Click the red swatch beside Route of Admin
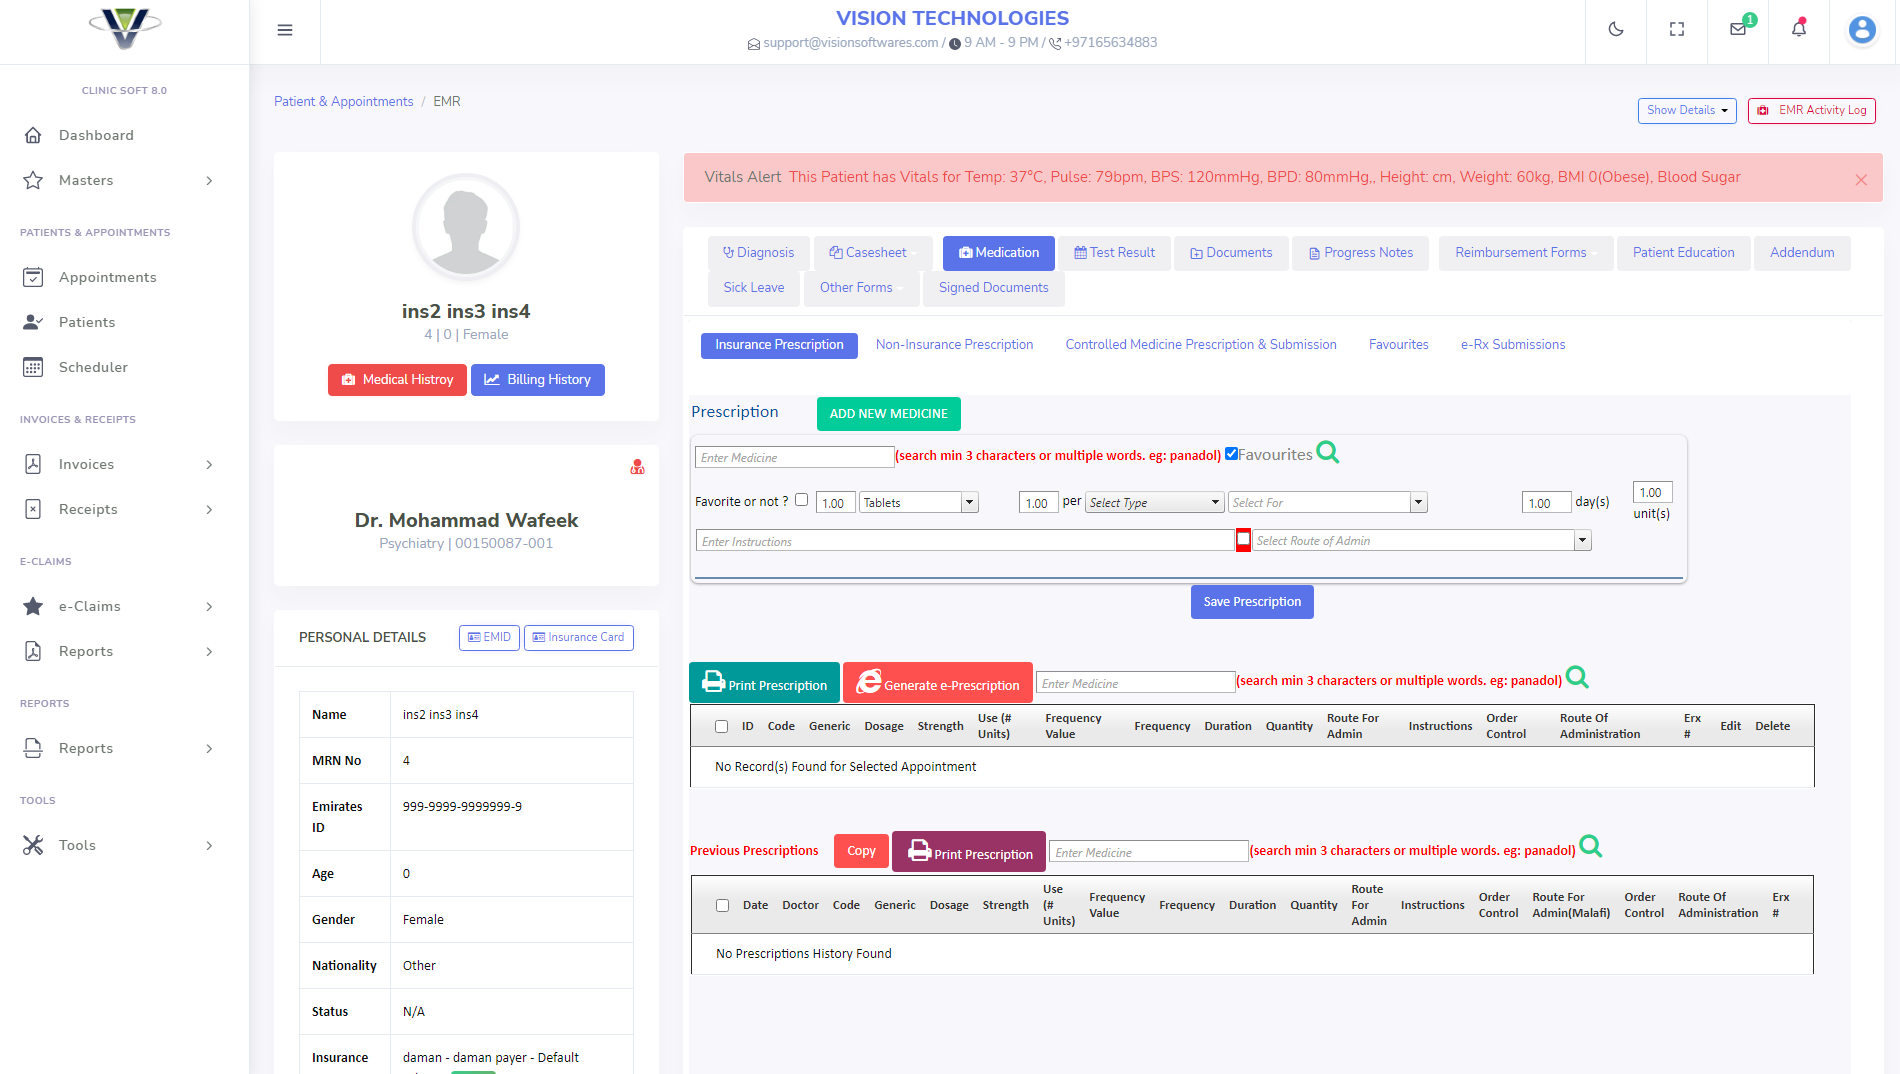 [x=1243, y=540]
